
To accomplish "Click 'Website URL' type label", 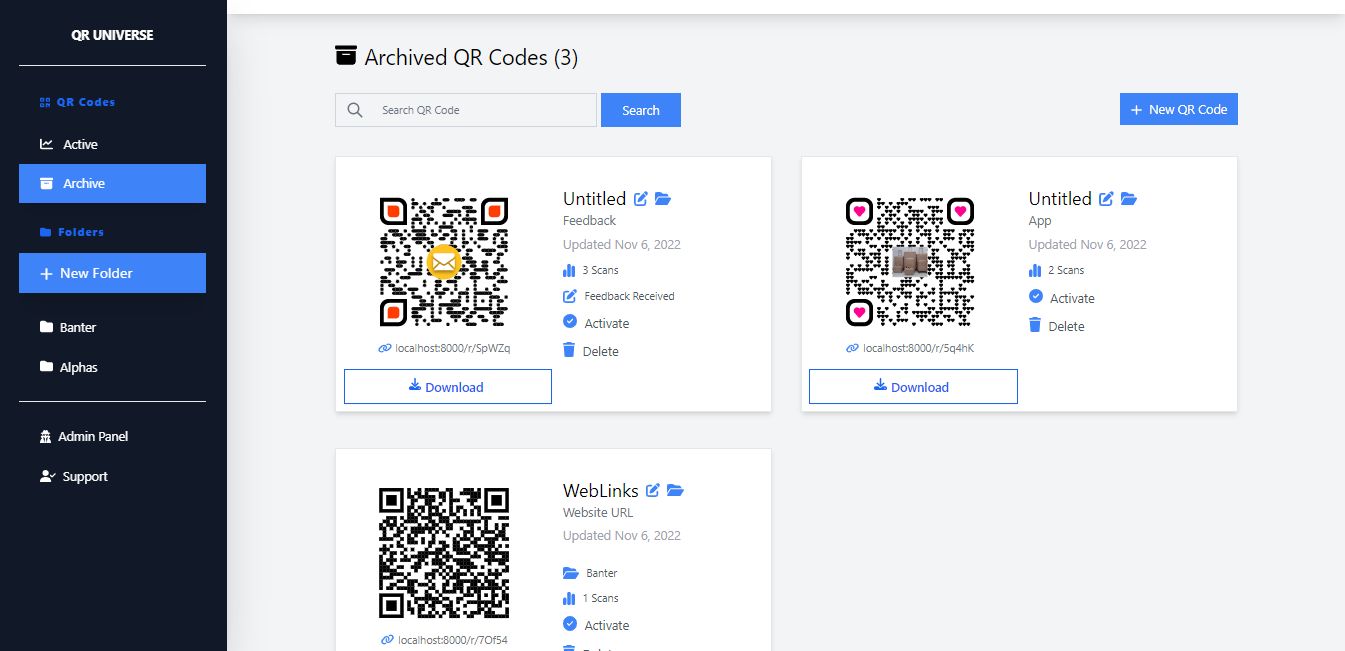I will (598, 512).
